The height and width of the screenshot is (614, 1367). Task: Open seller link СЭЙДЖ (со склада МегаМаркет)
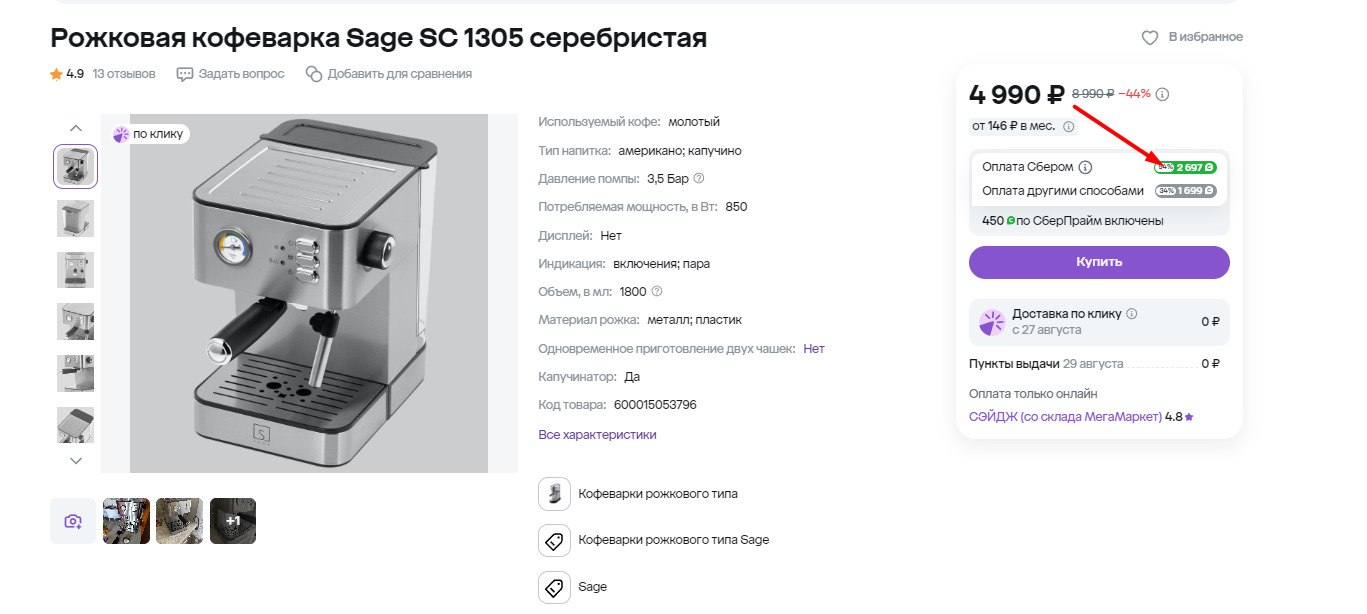pyautogui.click(x=1065, y=416)
